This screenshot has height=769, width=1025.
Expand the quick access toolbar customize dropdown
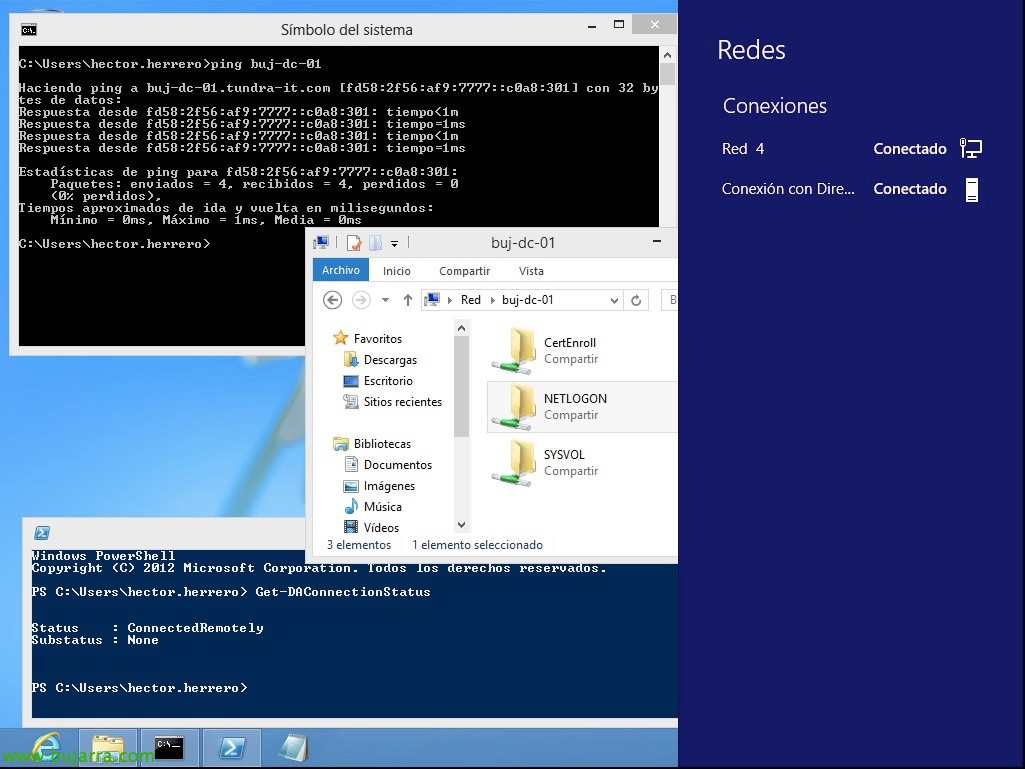[x=394, y=244]
